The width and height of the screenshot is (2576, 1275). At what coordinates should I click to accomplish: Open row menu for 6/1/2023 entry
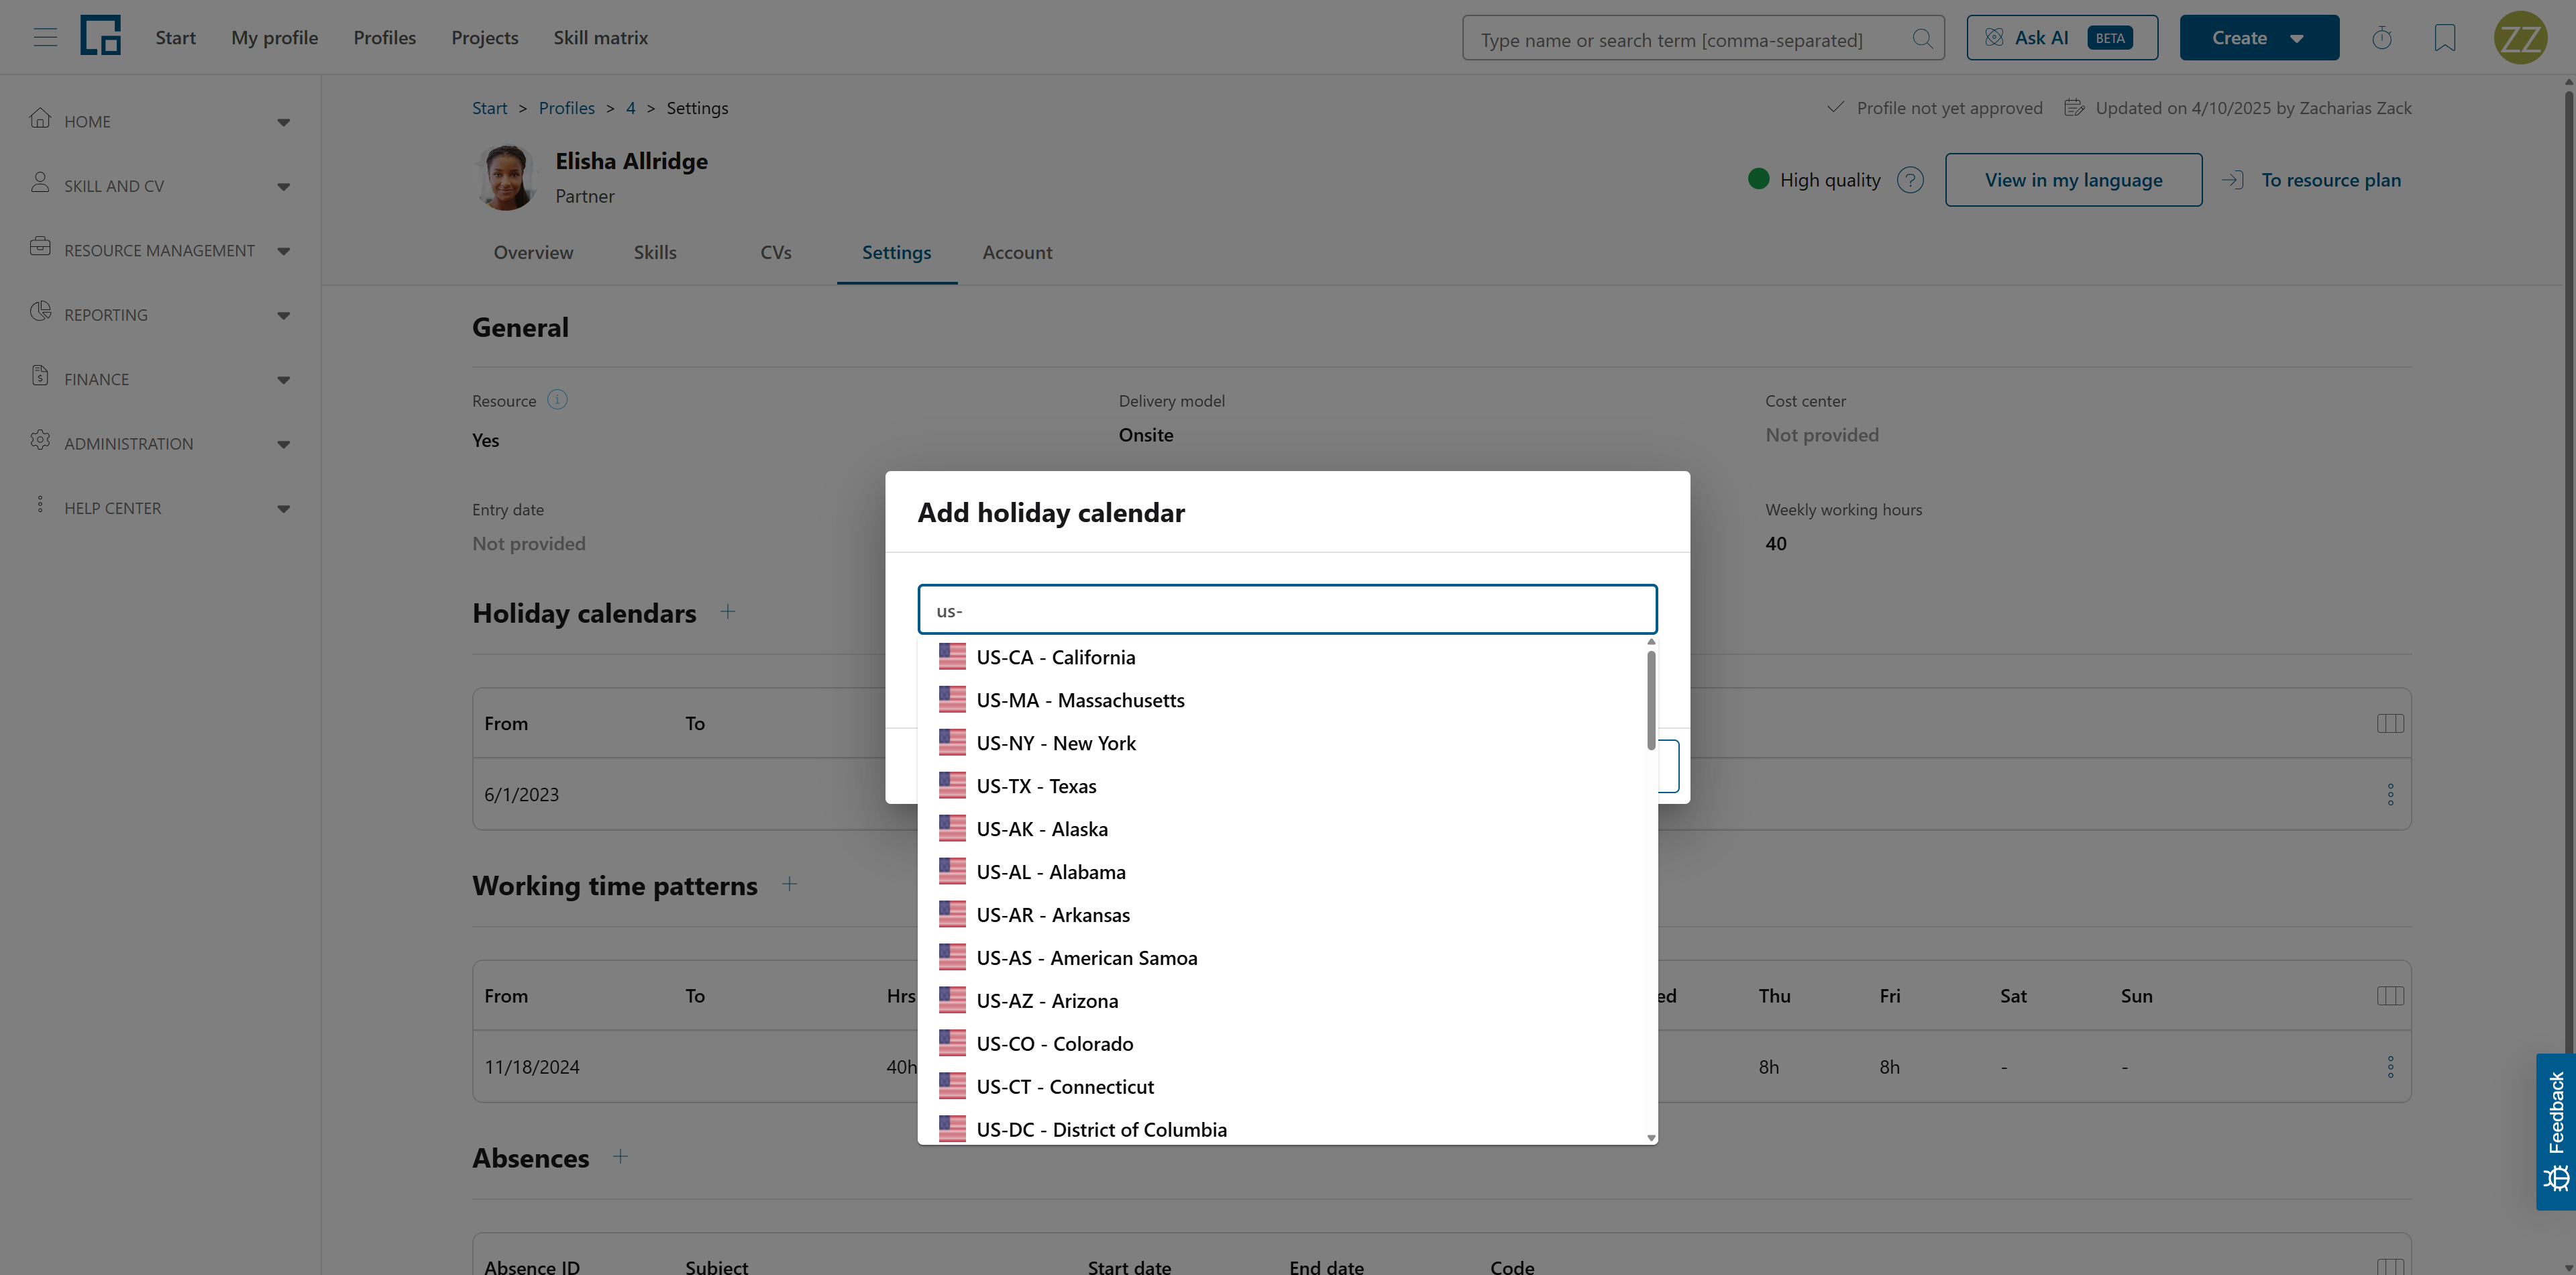coord(2391,794)
